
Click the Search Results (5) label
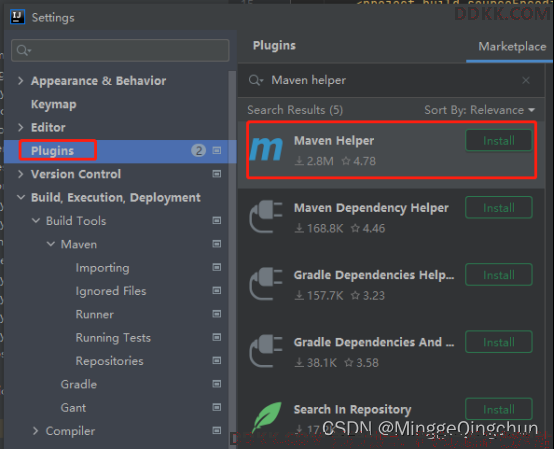[295, 110]
